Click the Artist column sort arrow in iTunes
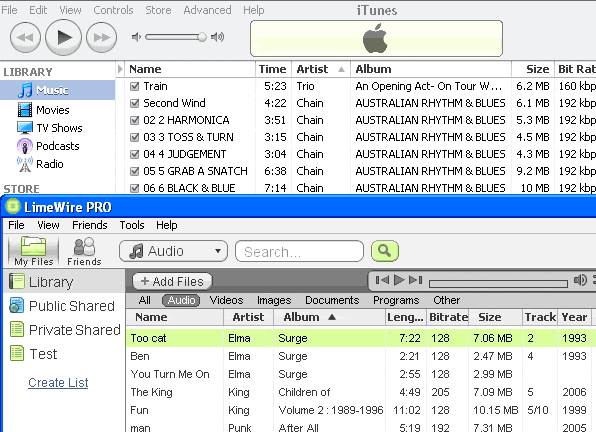 (x=341, y=69)
